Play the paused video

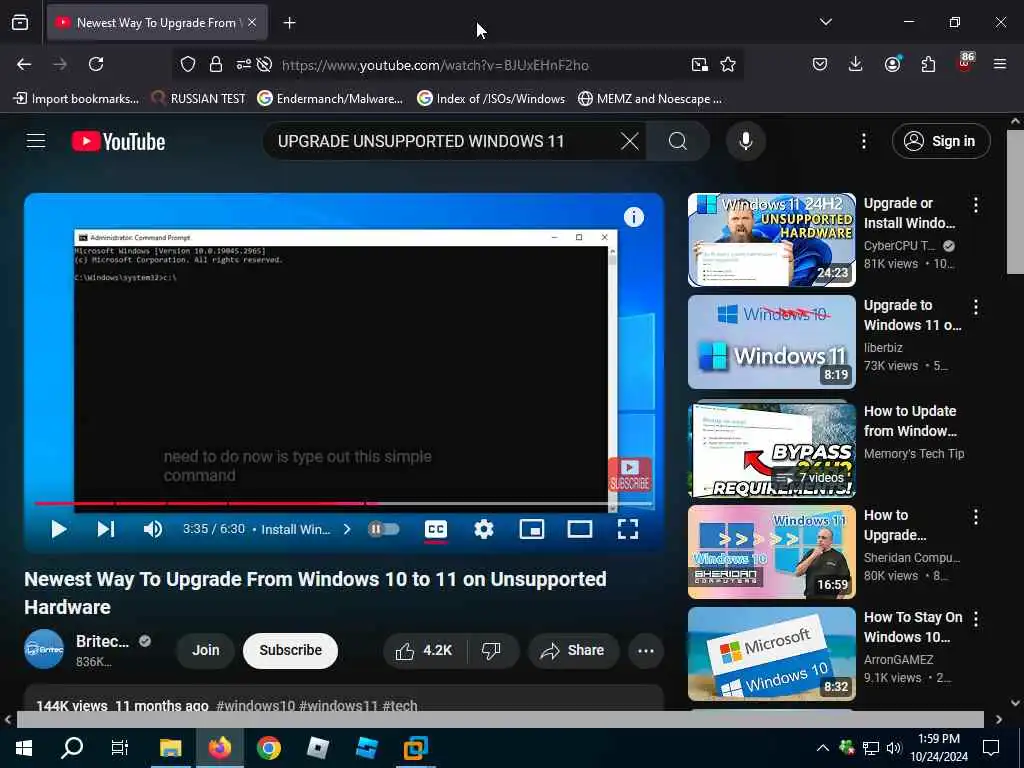pyautogui.click(x=58, y=529)
